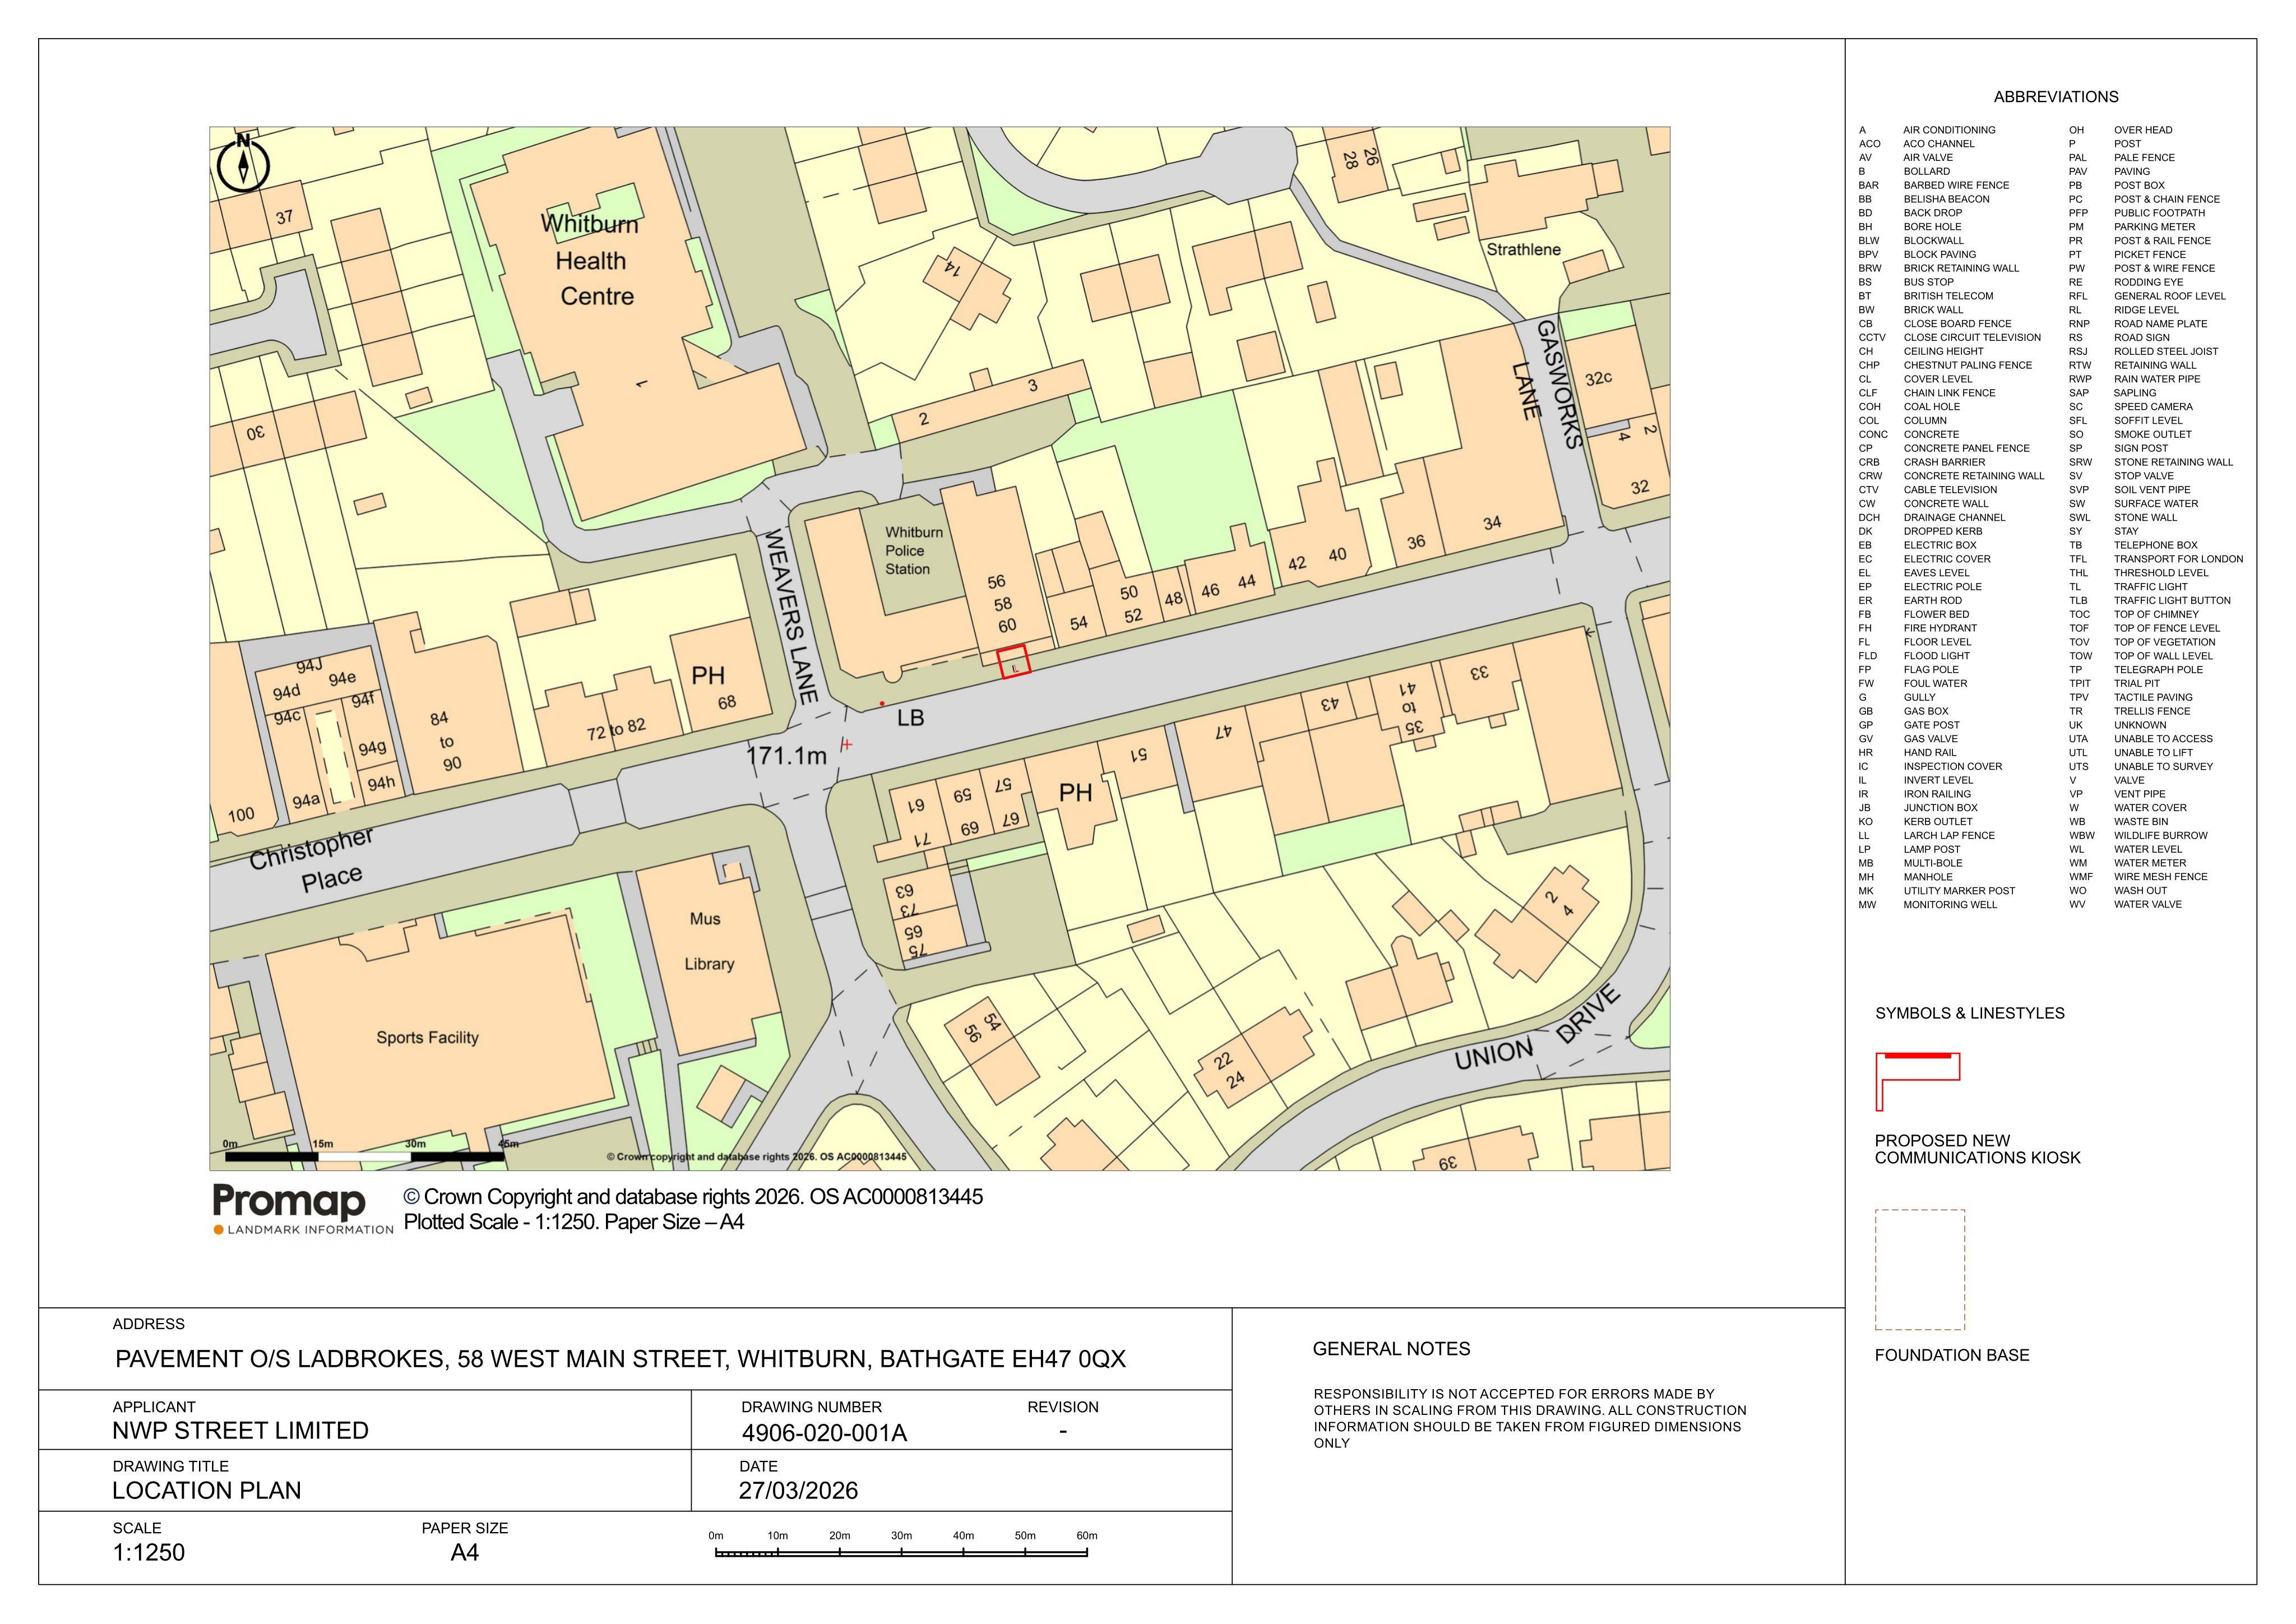Click the "Strathlene" property name
Viewport: 2296px width, 1624px height.
[1523, 249]
